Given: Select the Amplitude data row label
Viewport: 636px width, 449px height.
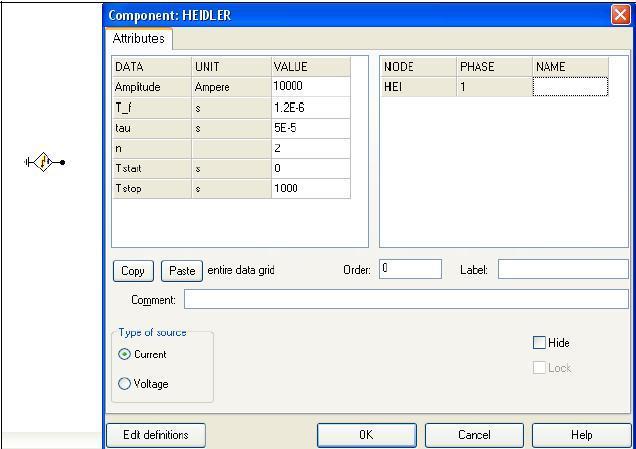Looking at the screenshot, I should pyautogui.click(x=151, y=86).
